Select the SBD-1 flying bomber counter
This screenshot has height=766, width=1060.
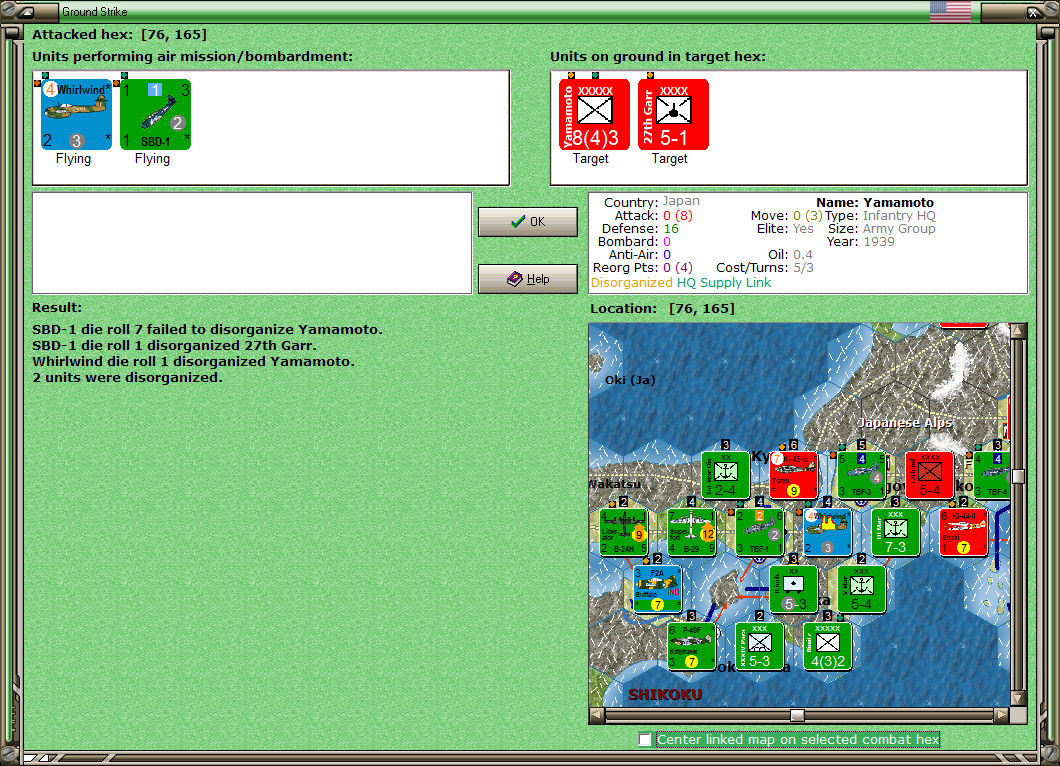coord(155,114)
